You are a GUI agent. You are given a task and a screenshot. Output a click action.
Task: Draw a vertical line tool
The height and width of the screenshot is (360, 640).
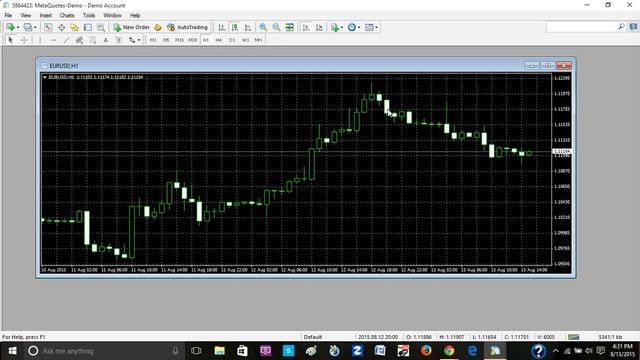pyautogui.click(x=40, y=40)
